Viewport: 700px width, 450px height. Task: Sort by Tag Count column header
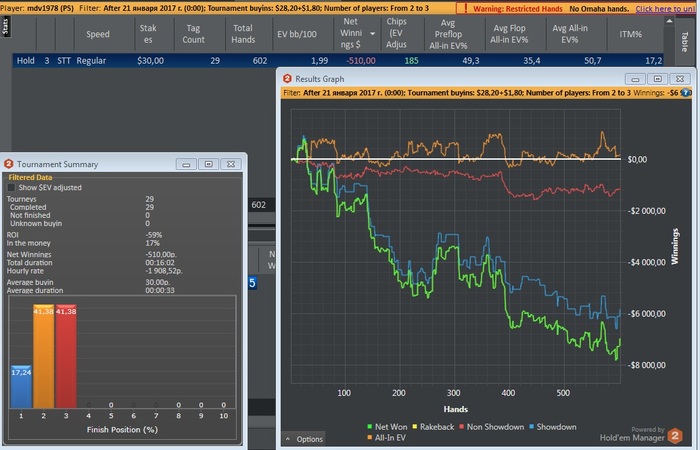(x=193, y=34)
